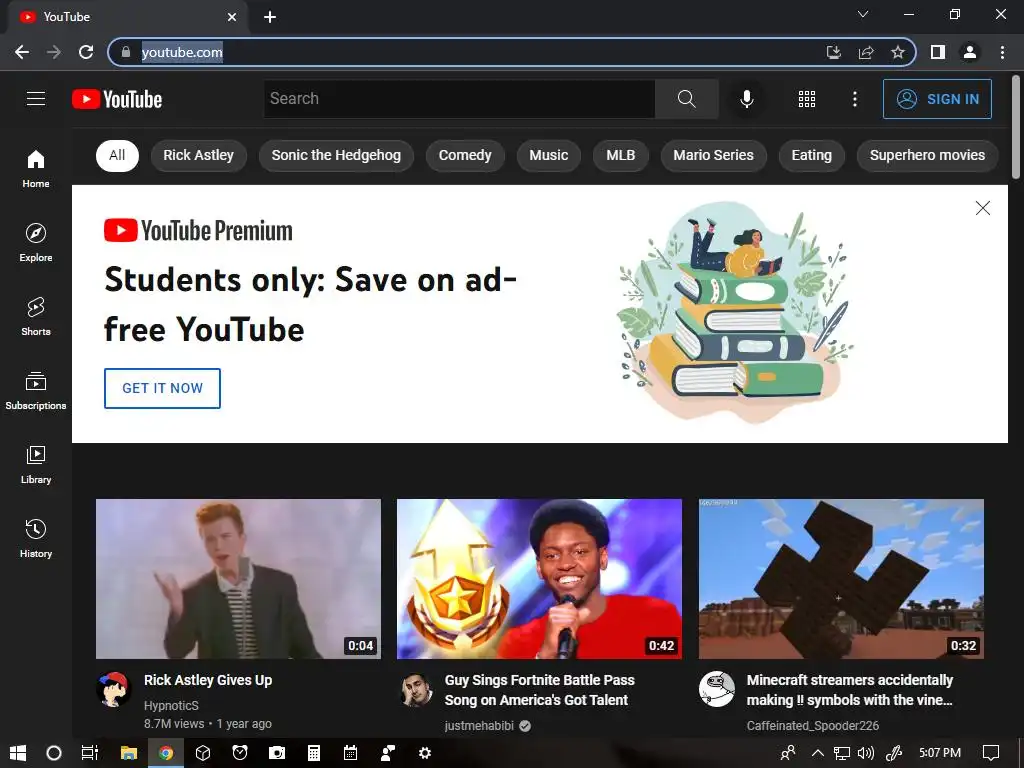Open the HypnoticS channel name
This screenshot has height=768, width=1024.
[171, 706]
